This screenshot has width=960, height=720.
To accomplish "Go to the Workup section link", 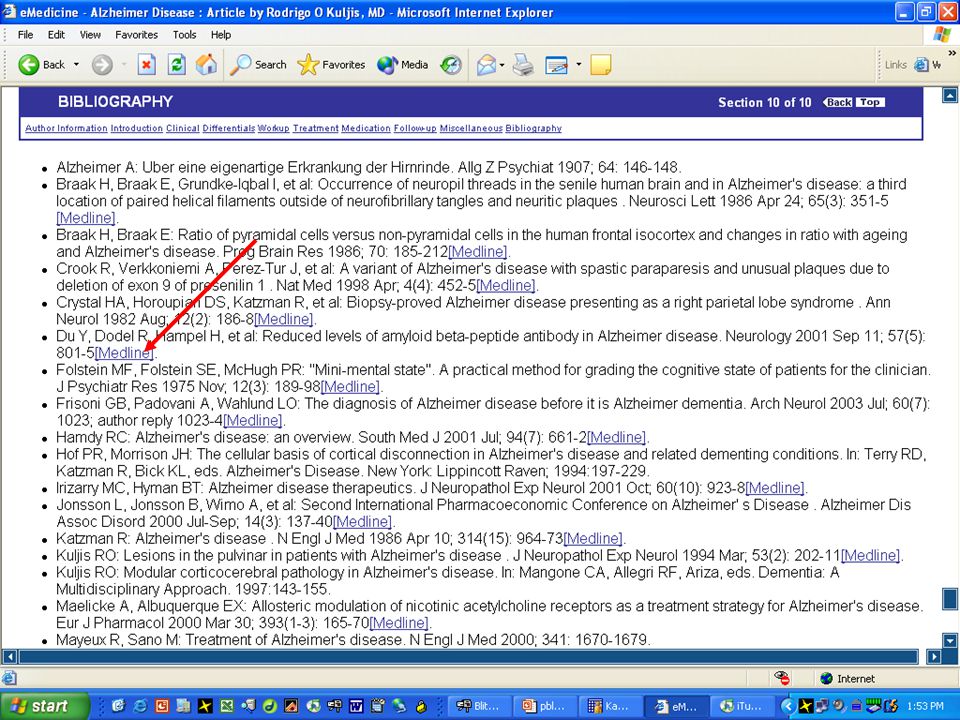I will click(273, 128).
